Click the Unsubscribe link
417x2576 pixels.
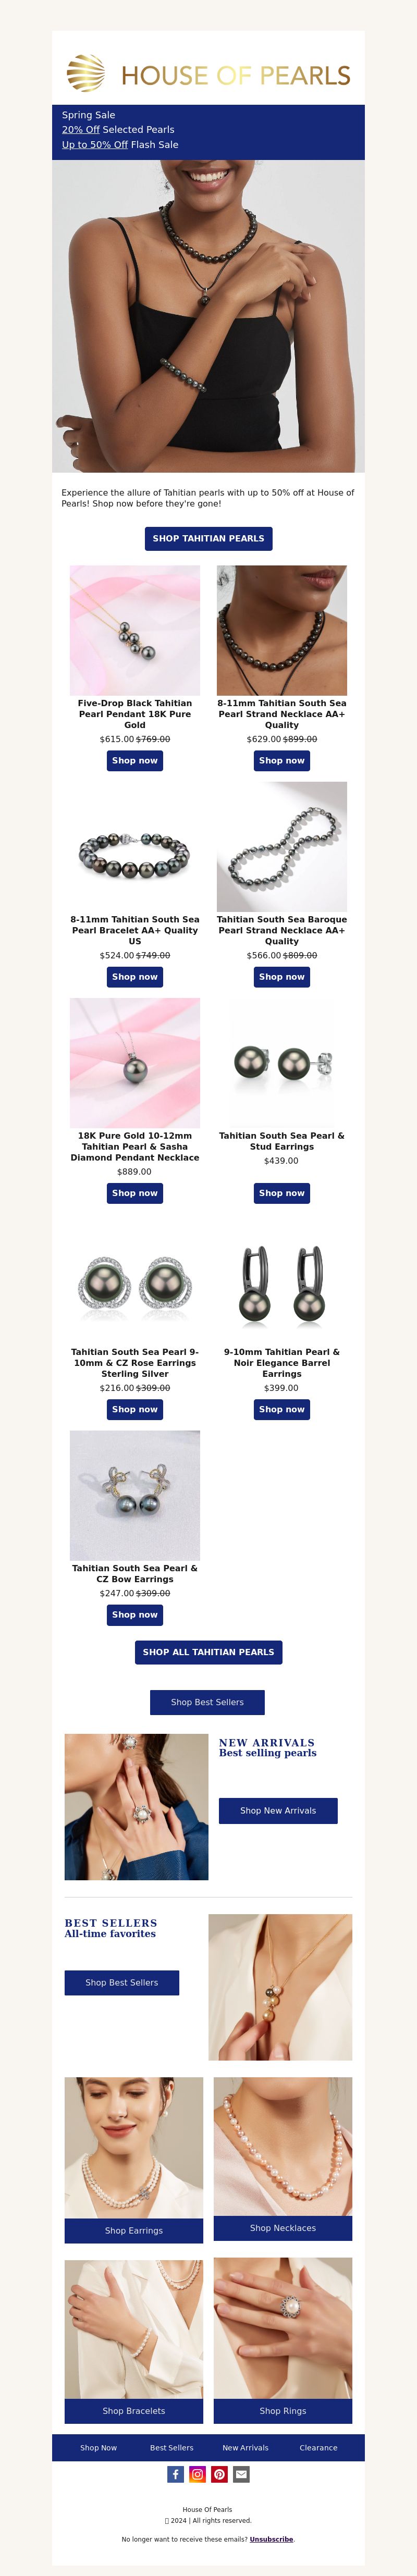pyautogui.click(x=271, y=2539)
